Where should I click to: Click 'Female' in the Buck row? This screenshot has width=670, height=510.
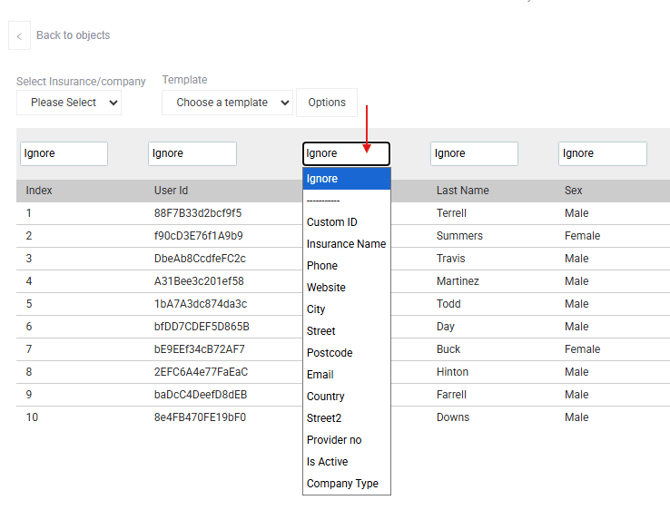582,349
